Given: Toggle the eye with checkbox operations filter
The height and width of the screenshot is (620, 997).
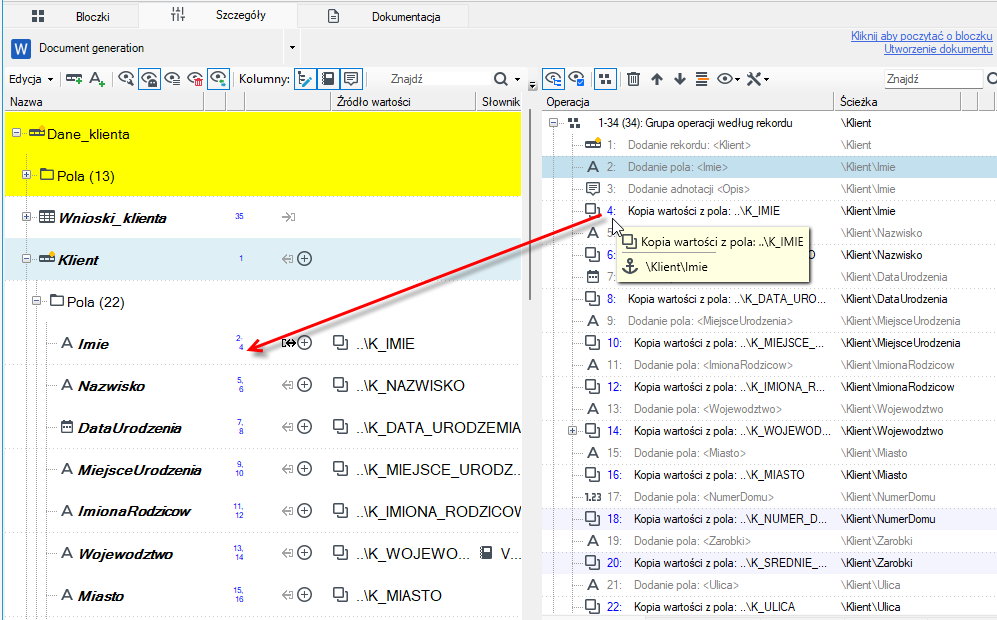Looking at the screenshot, I should (577, 79).
